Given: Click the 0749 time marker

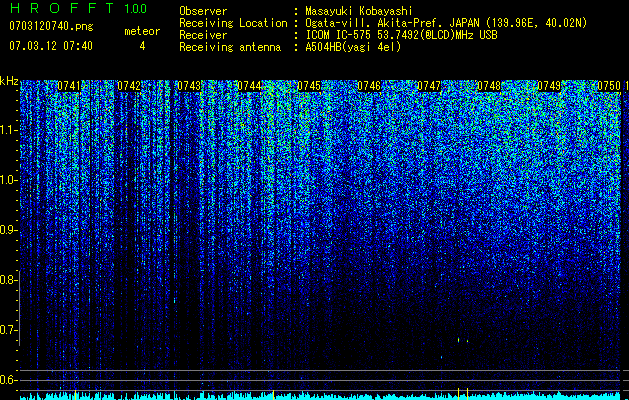Looking at the screenshot, I should click(x=549, y=86).
